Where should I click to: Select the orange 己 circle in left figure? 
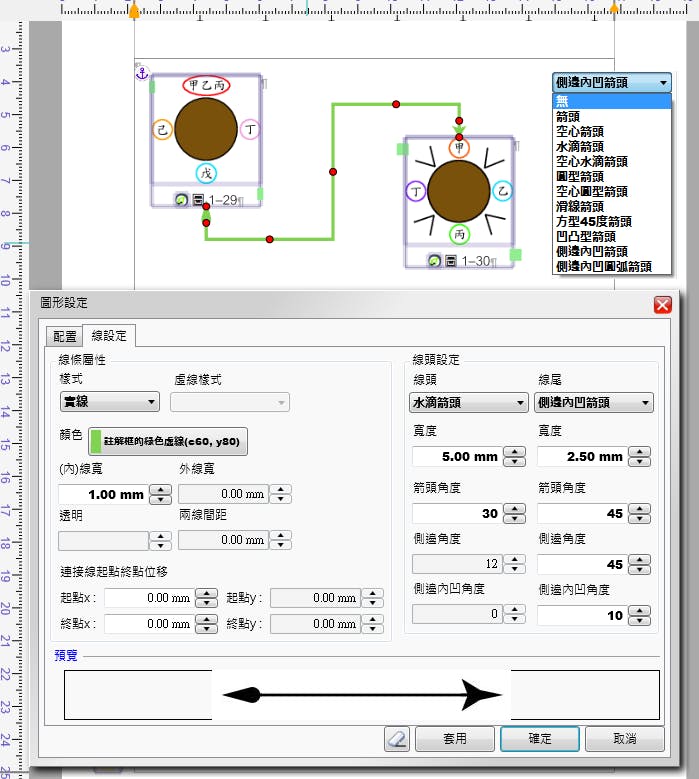pyautogui.click(x=162, y=130)
